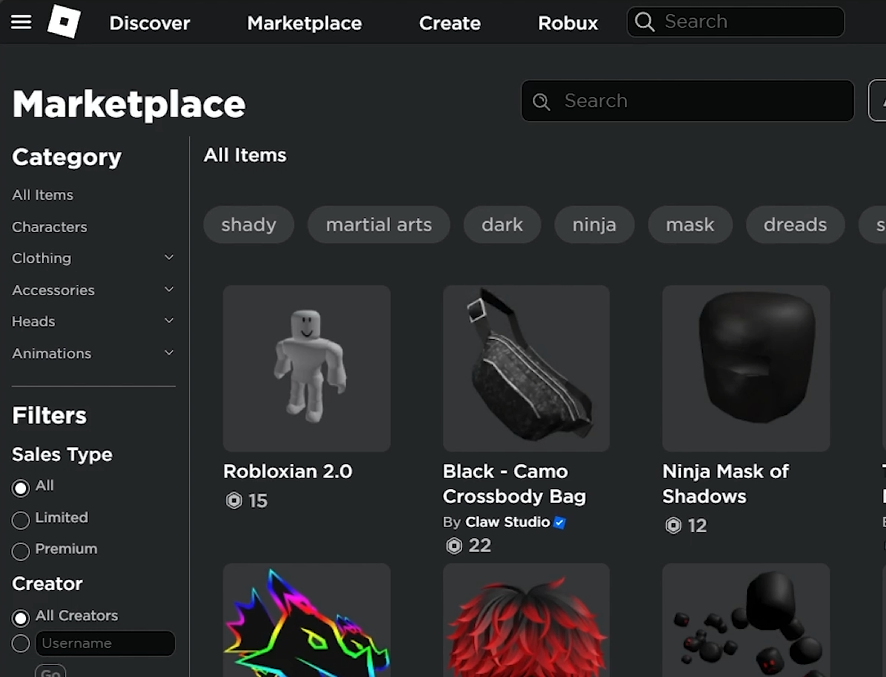Open Black Camo Crossbody Bag thumbnail
This screenshot has width=886, height=677.
click(x=526, y=368)
